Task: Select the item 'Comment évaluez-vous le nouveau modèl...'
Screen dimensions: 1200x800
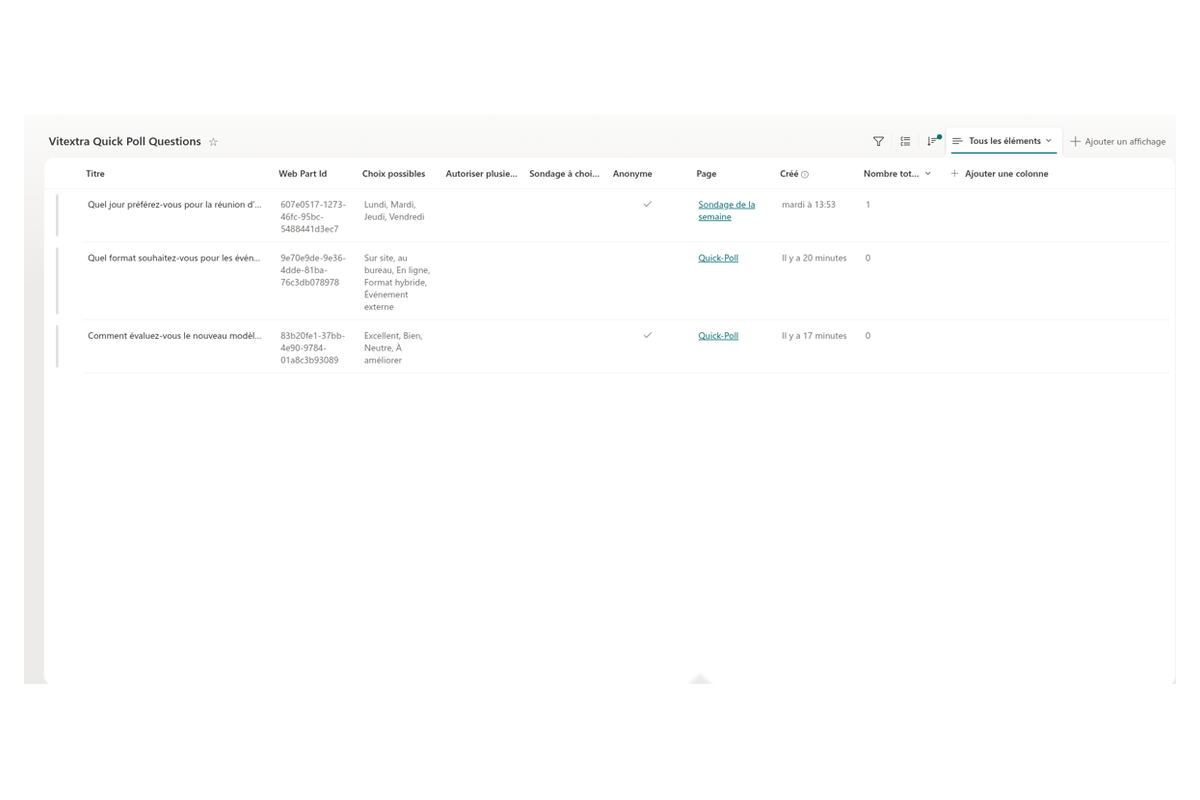Action: tap(174, 336)
